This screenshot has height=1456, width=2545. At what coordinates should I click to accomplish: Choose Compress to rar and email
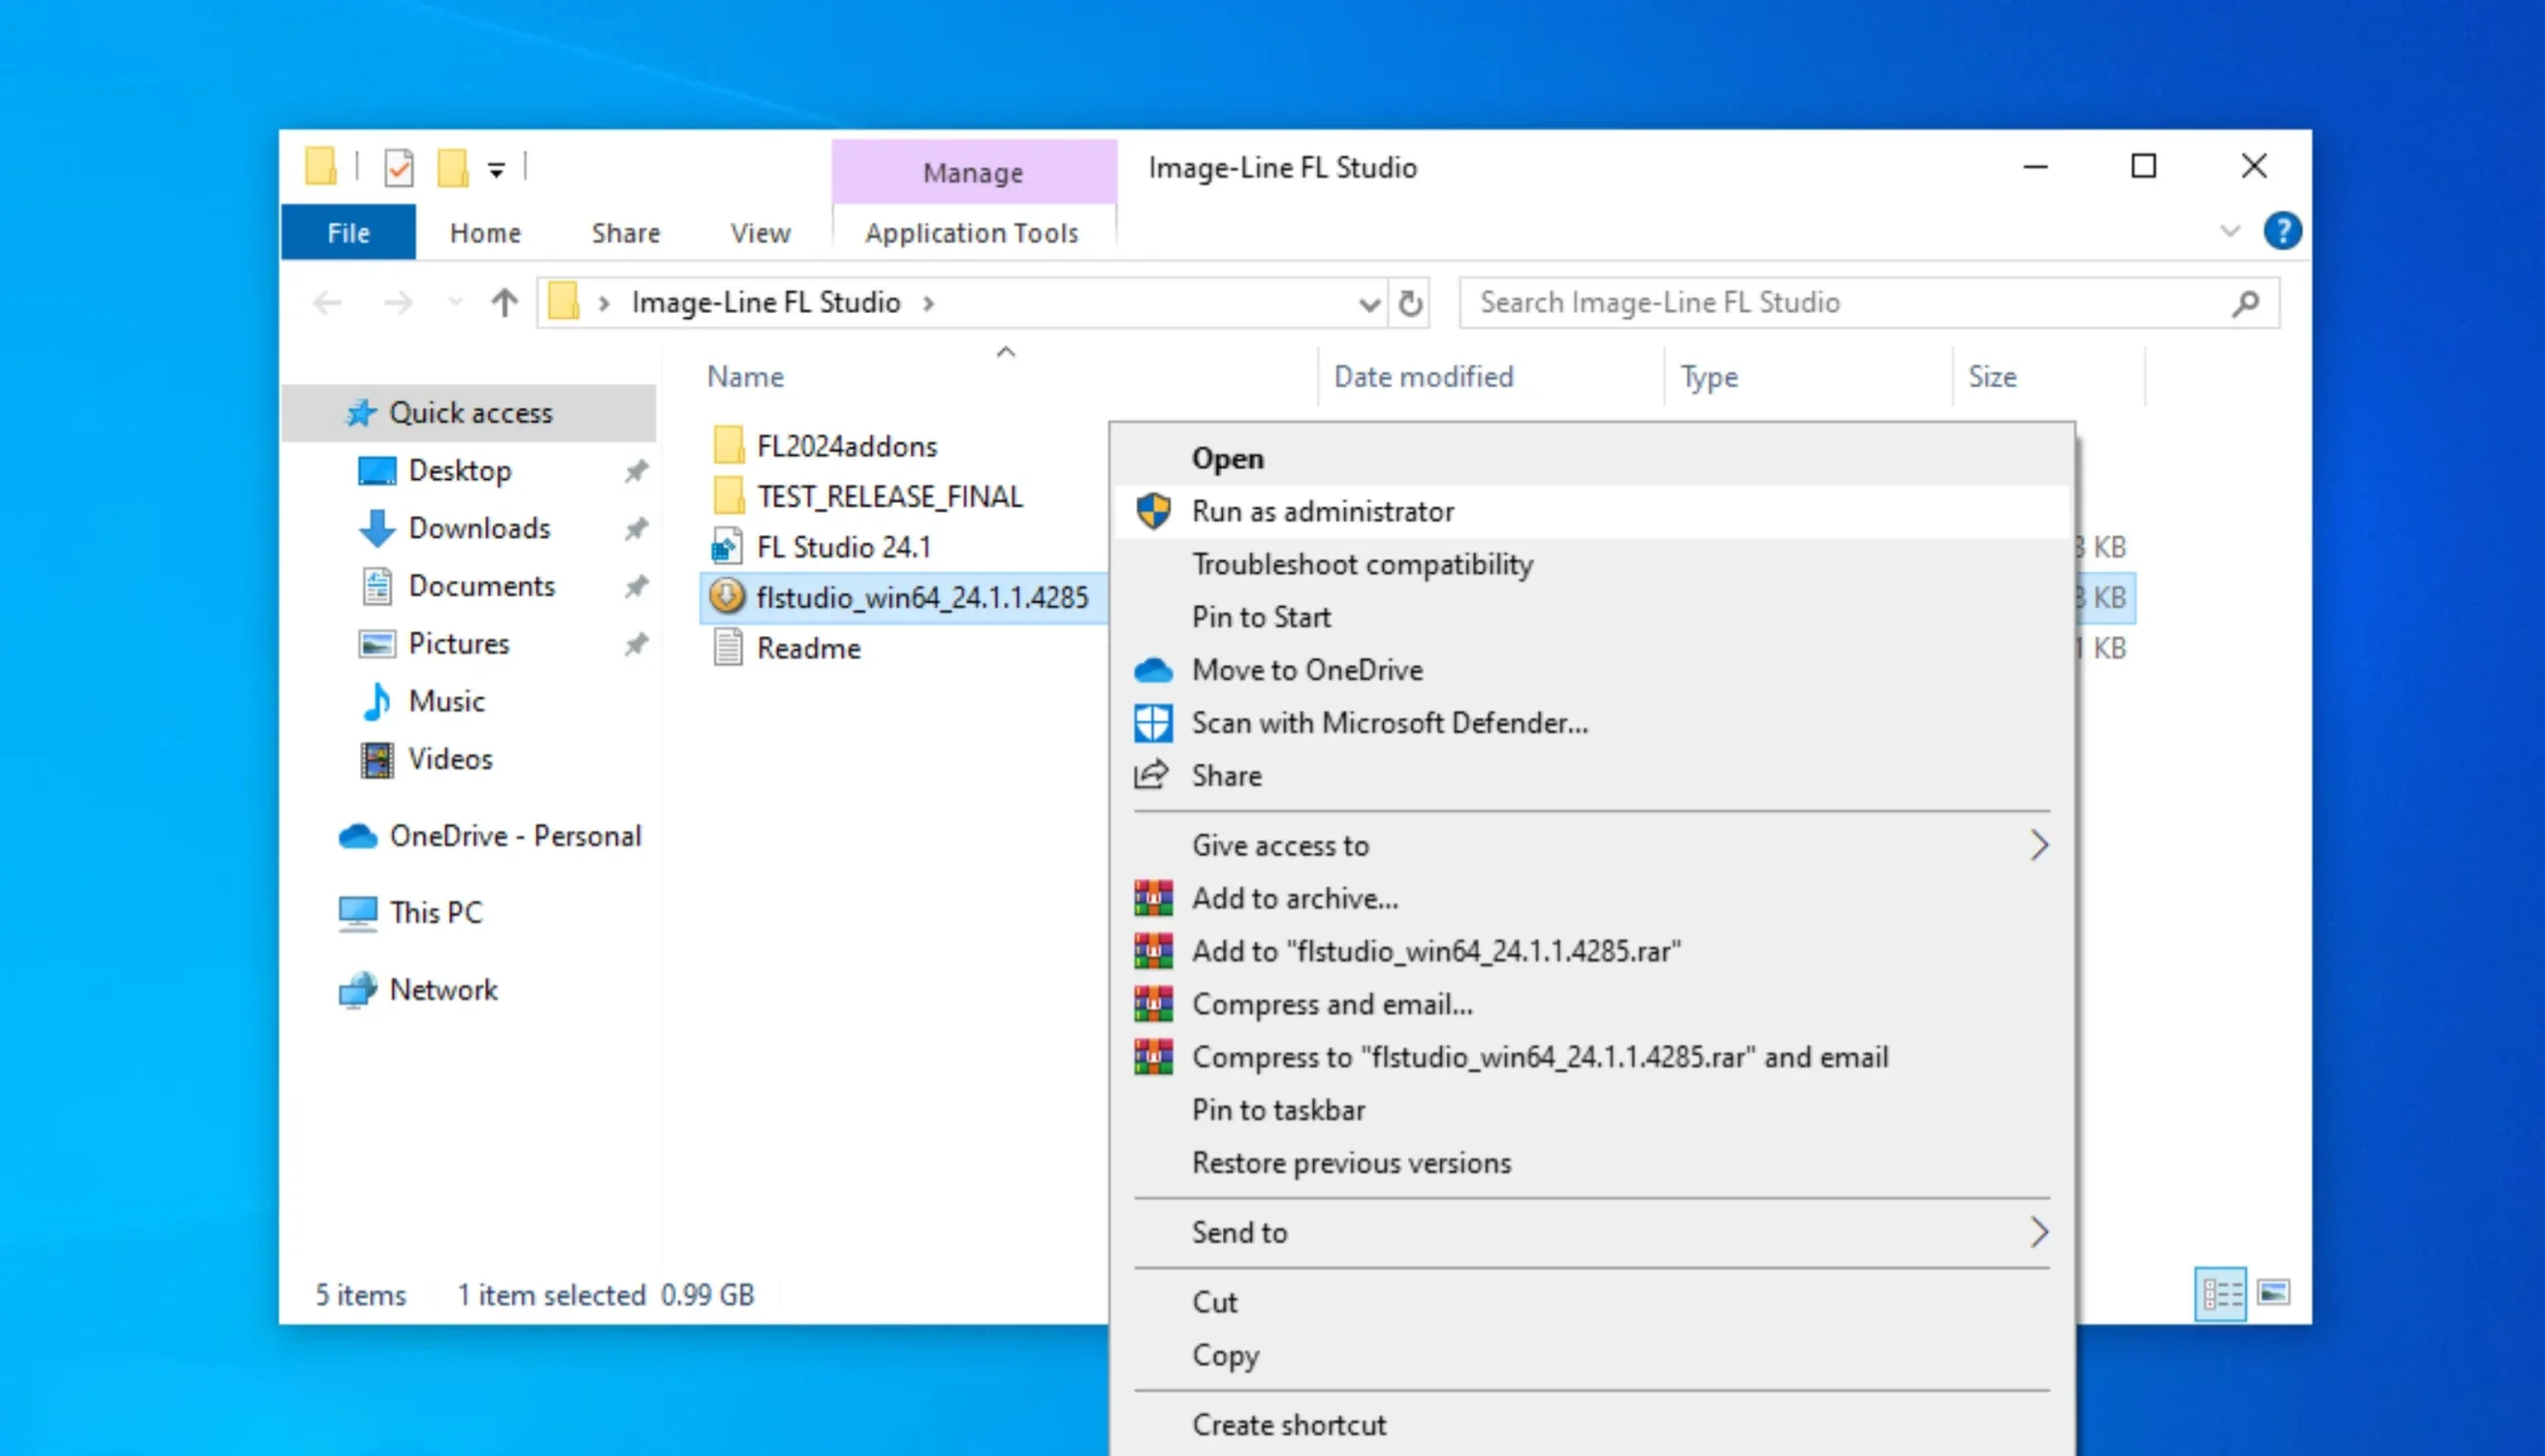[1591, 1057]
